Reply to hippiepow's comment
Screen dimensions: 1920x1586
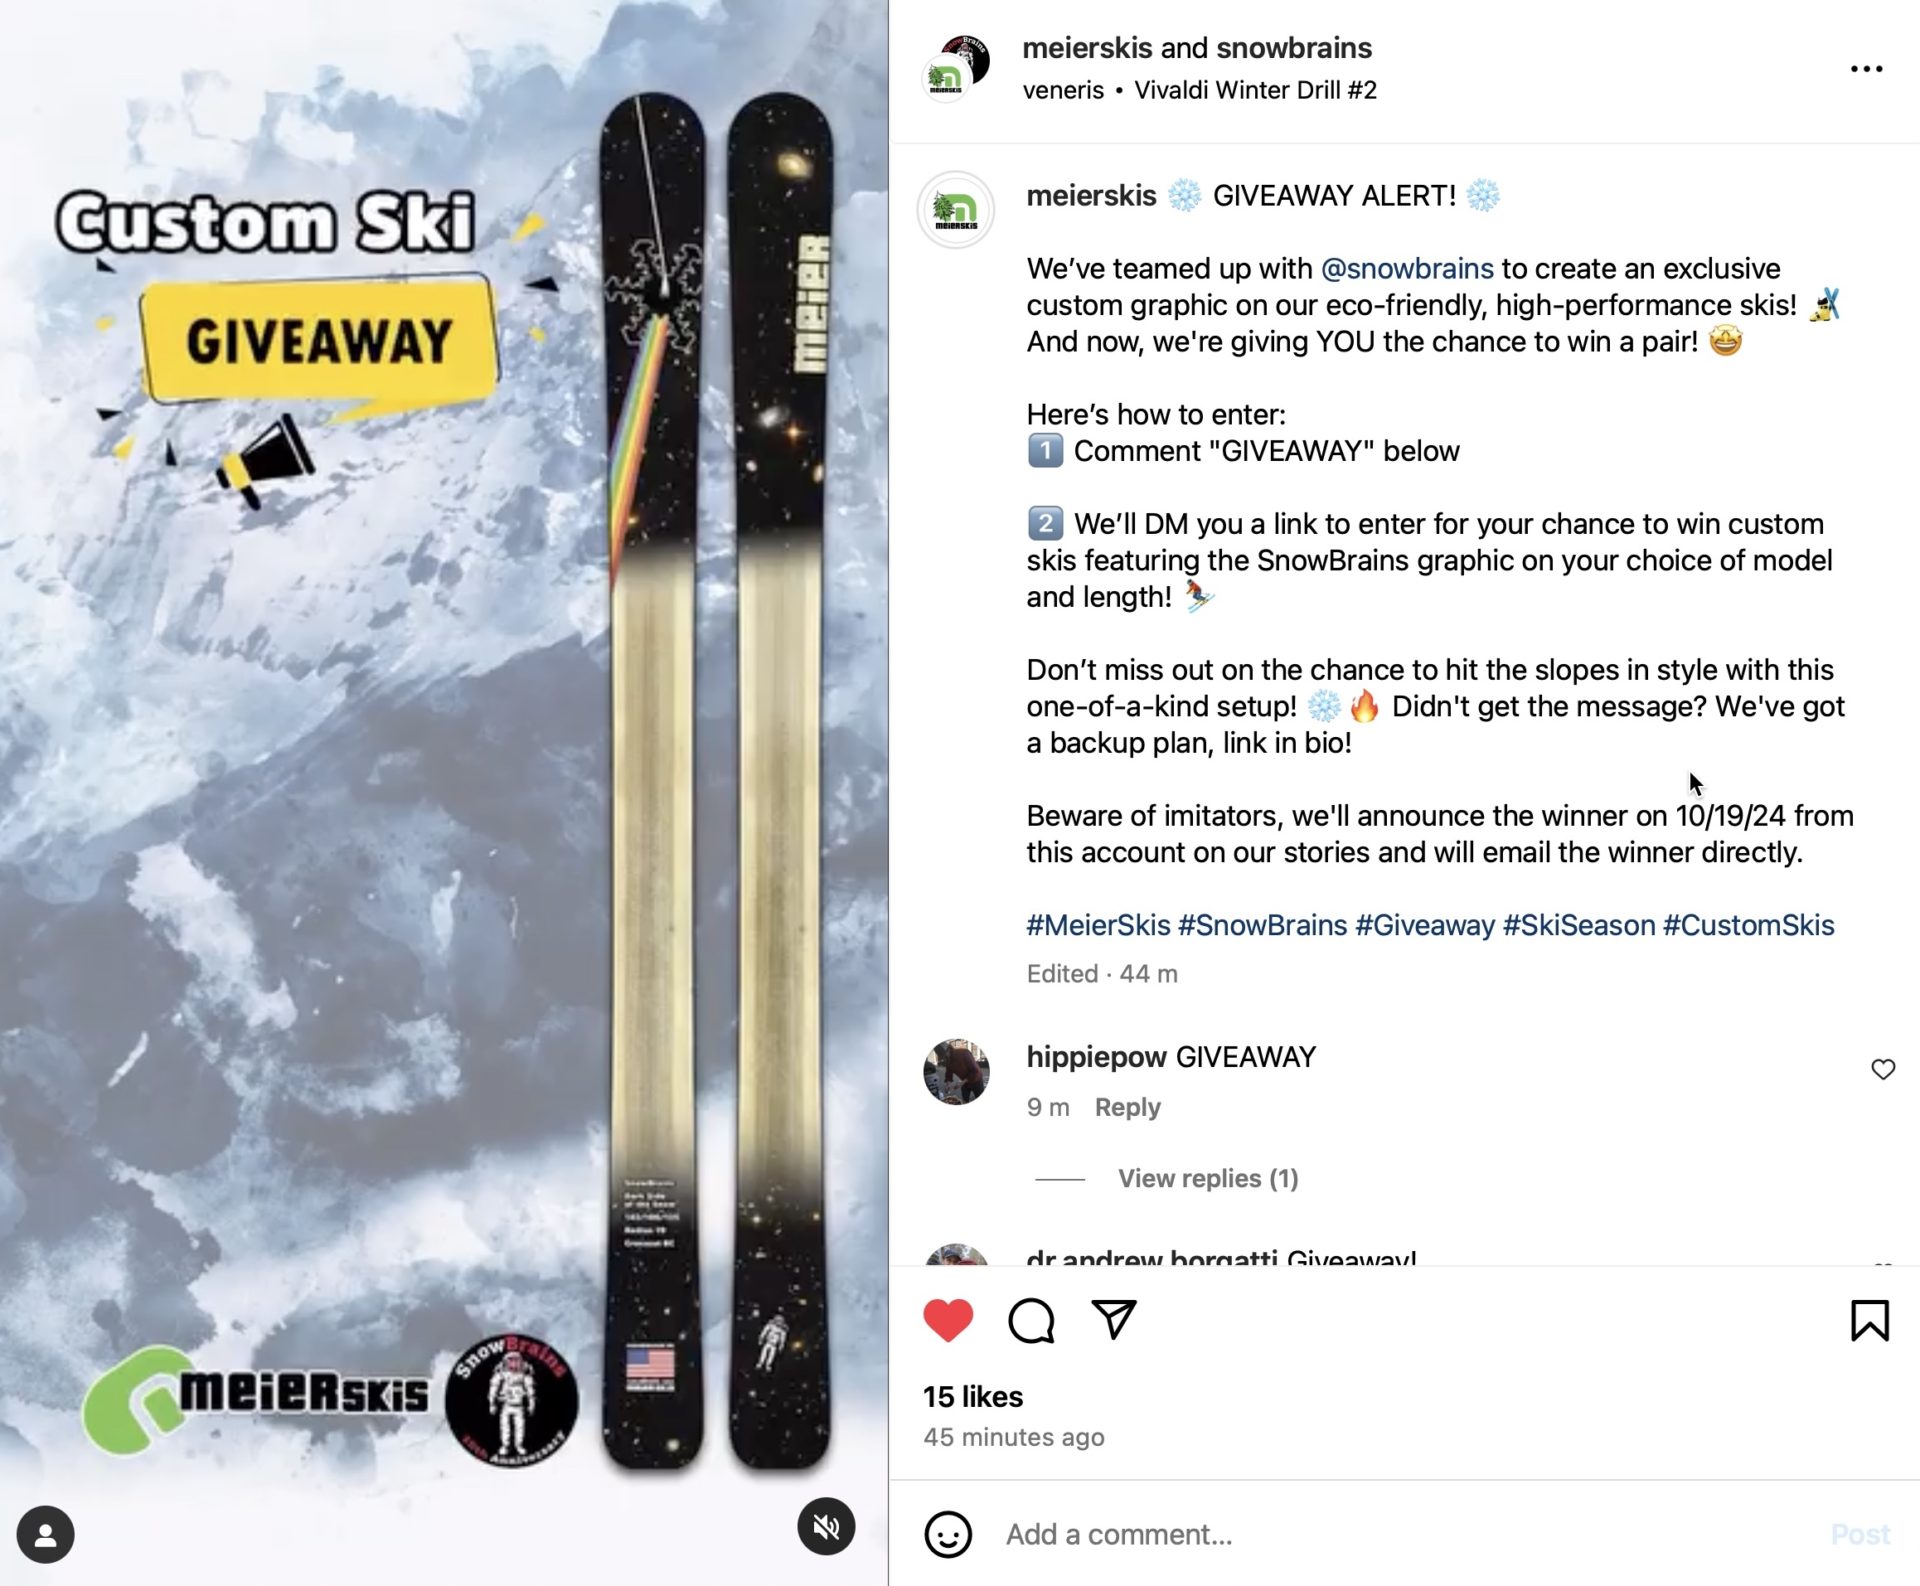(x=1127, y=1107)
